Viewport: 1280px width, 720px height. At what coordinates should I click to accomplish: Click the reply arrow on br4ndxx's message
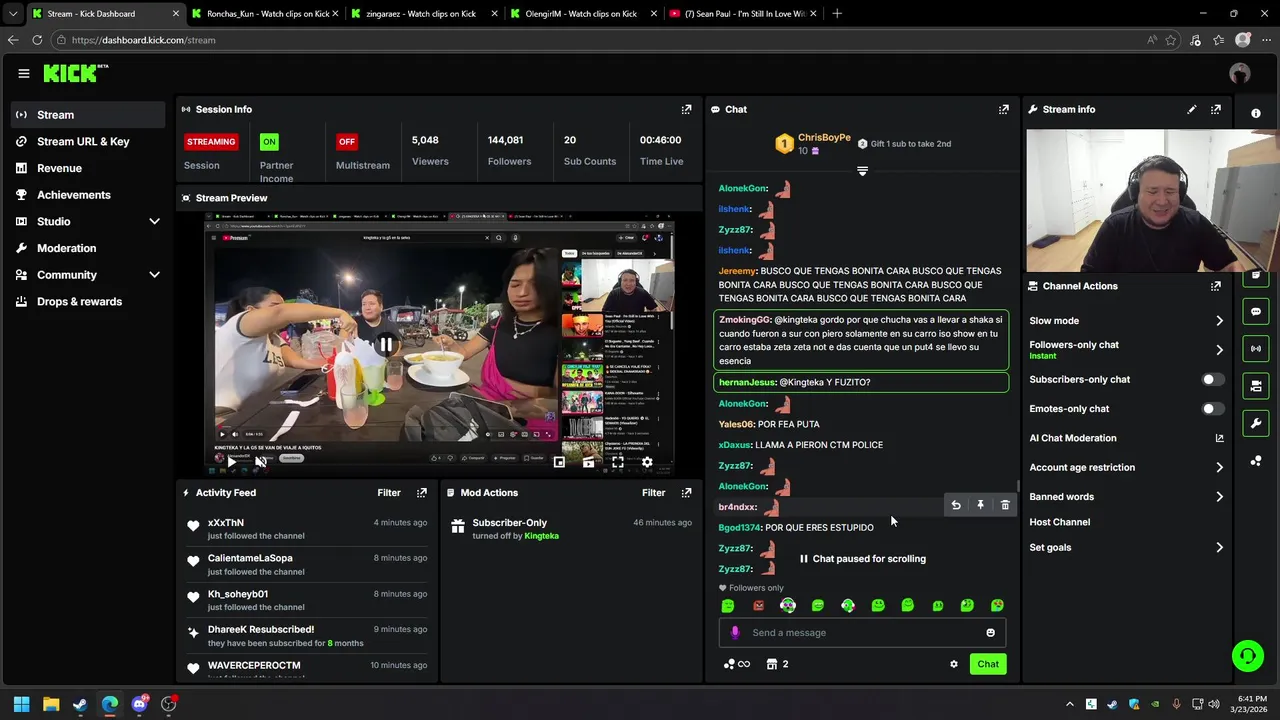click(x=956, y=506)
